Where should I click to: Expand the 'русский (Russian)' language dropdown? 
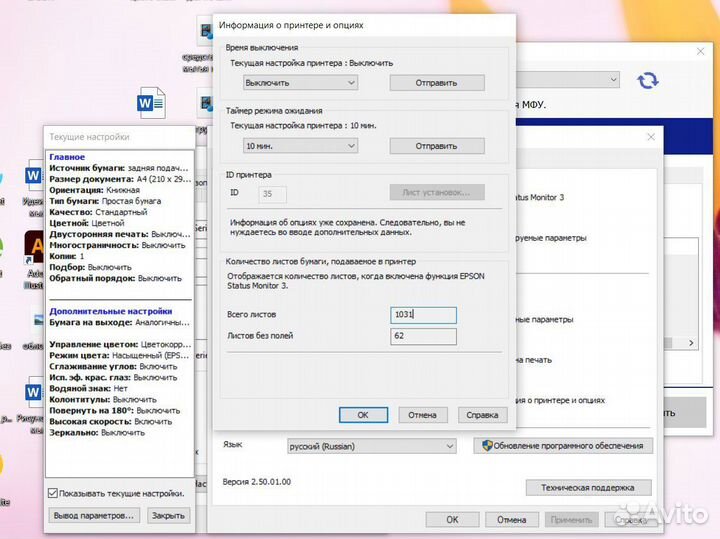click(x=372, y=446)
